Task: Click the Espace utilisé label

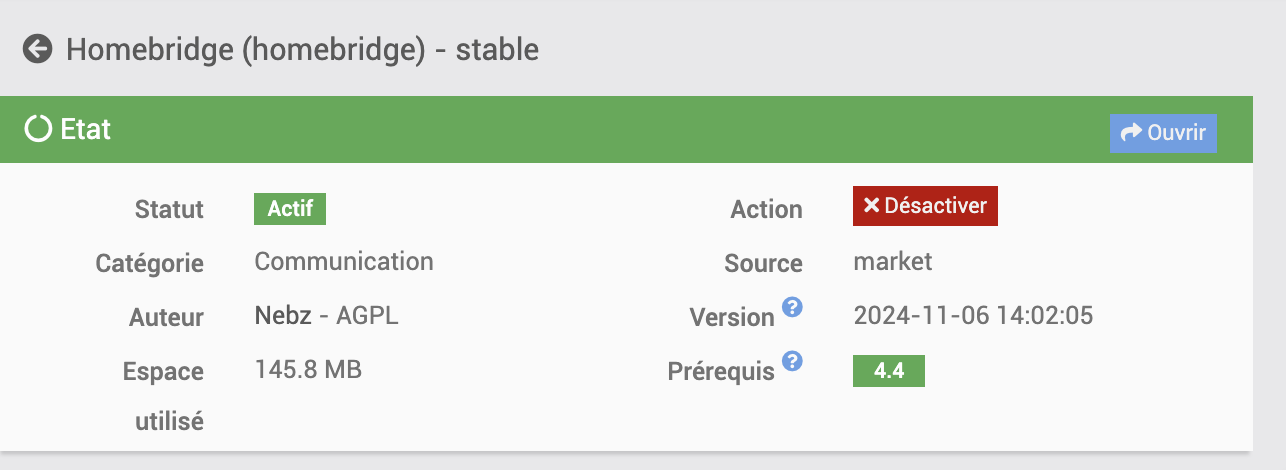Action: (163, 396)
